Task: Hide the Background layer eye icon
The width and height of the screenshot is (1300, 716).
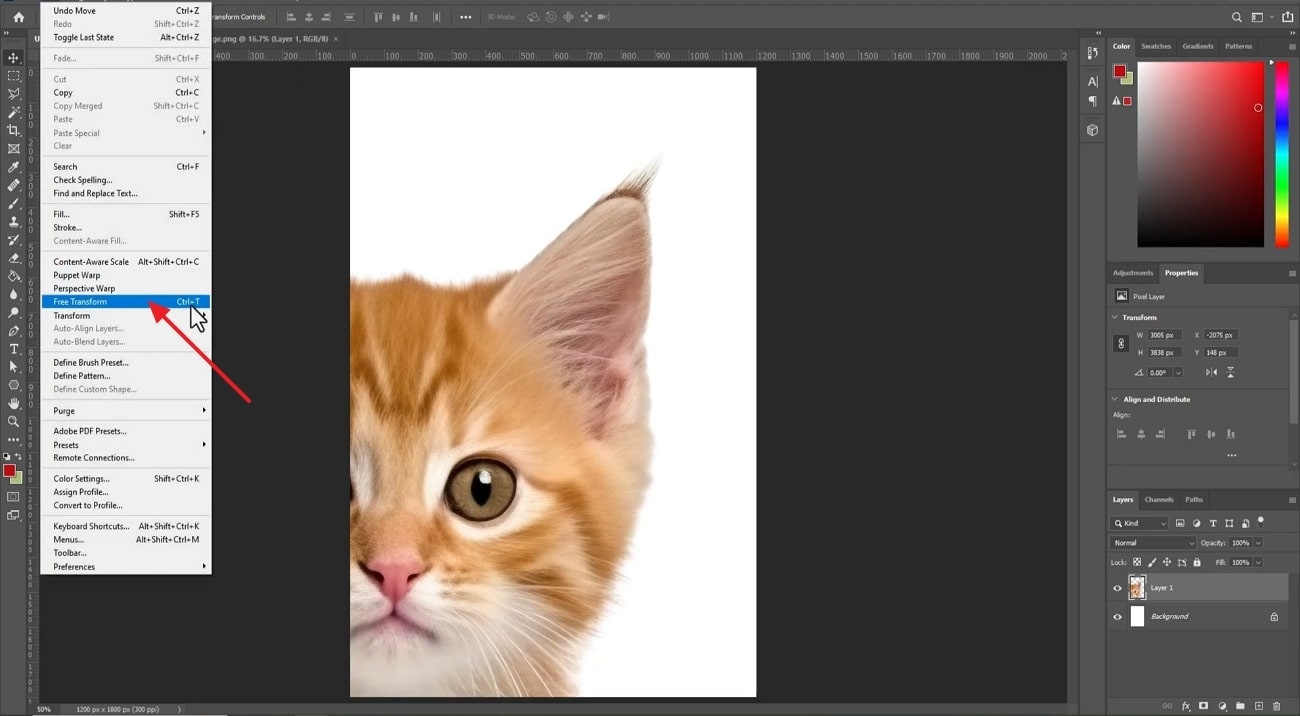Action: tap(1117, 616)
